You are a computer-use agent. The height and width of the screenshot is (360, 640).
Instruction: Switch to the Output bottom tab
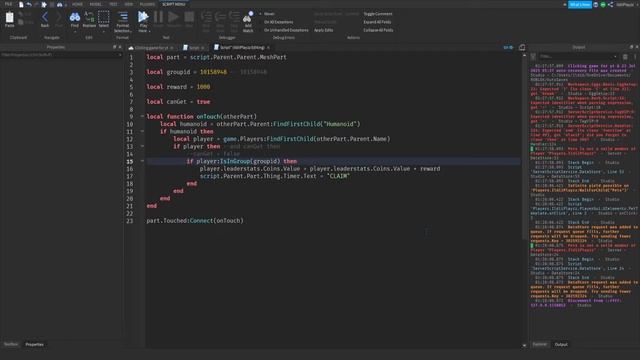point(561,344)
